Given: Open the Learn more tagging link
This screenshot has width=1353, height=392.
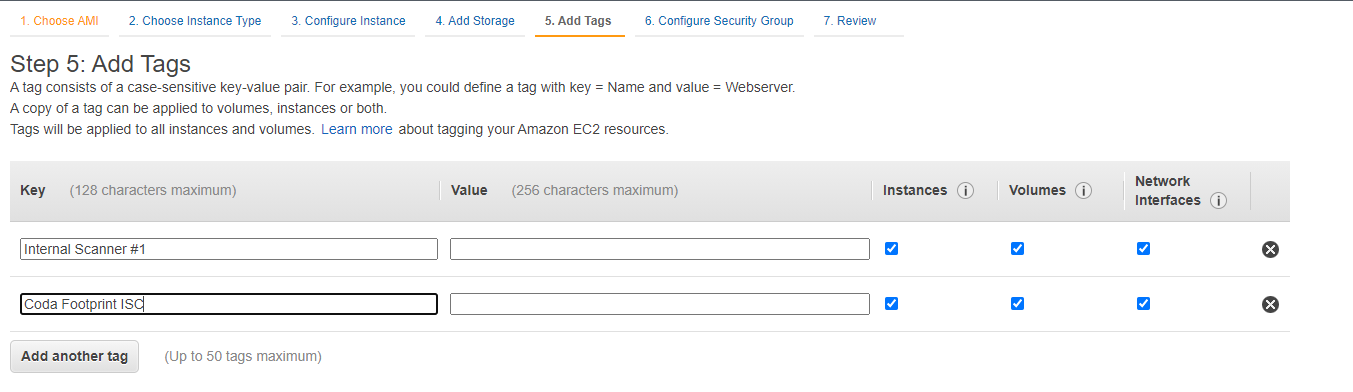Looking at the screenshot, I should click(x=356, y=129).
